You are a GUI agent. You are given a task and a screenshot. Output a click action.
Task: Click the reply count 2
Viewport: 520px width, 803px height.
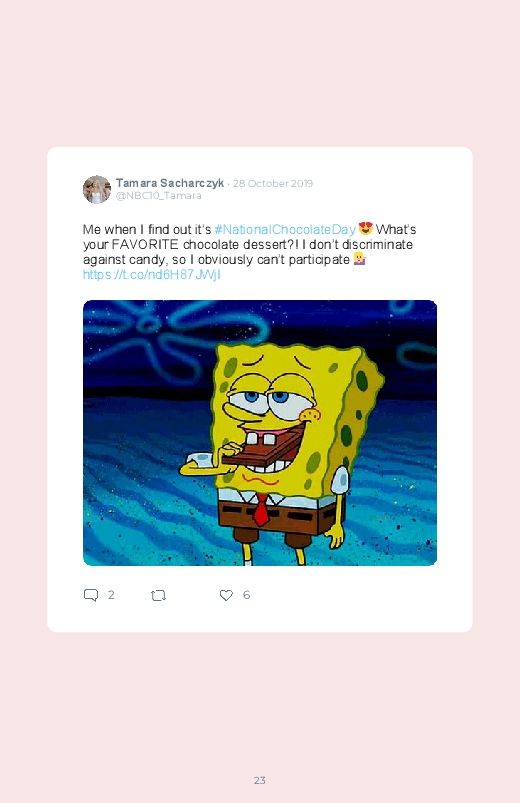(111, 595)
